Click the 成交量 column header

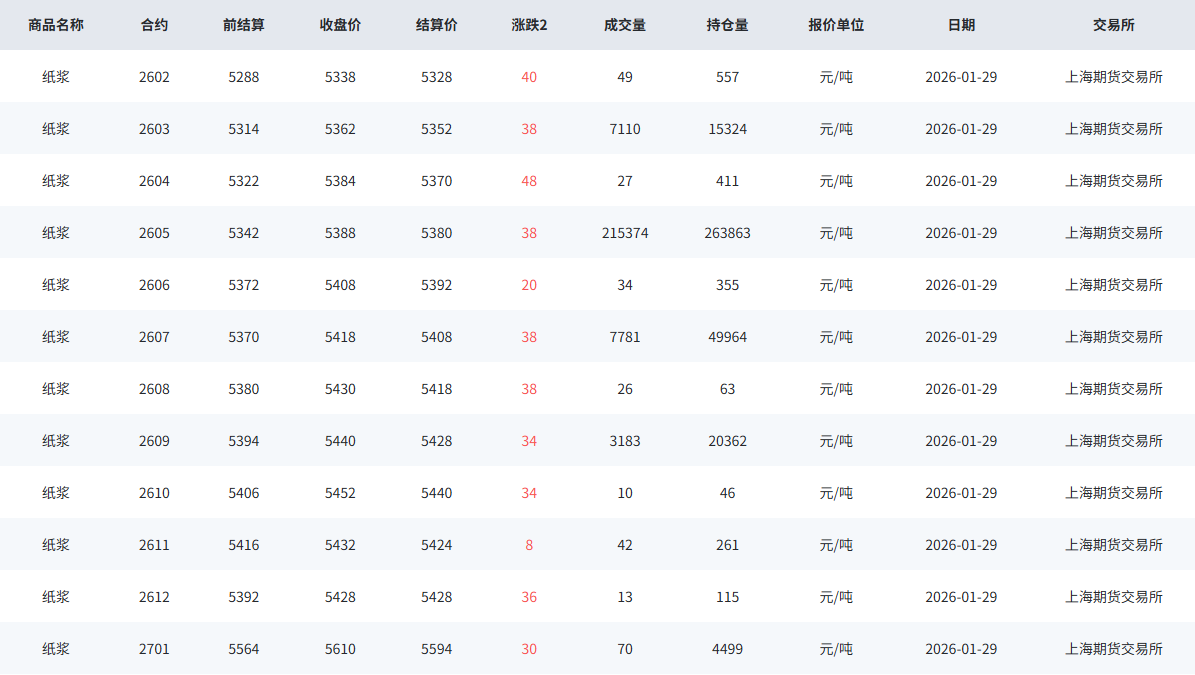click(625, 25)
